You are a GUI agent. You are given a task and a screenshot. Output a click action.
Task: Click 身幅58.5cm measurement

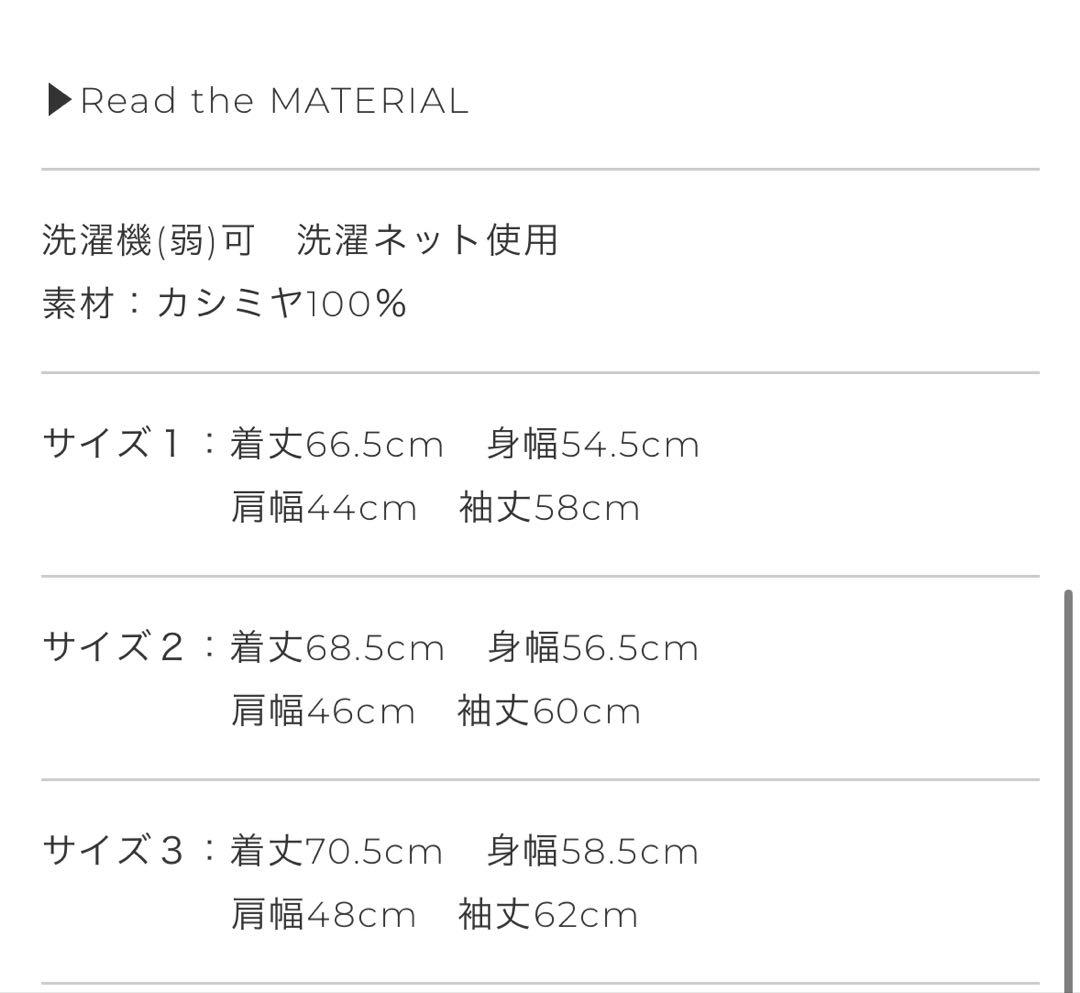[x=593, y=851]
